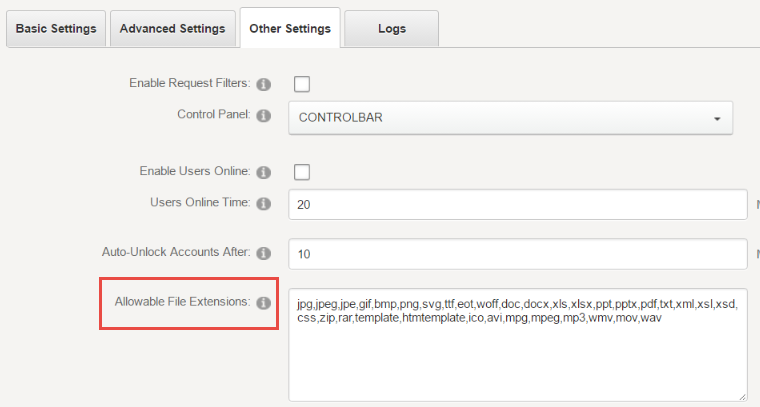Go to the Logs tab

[392, 29]
